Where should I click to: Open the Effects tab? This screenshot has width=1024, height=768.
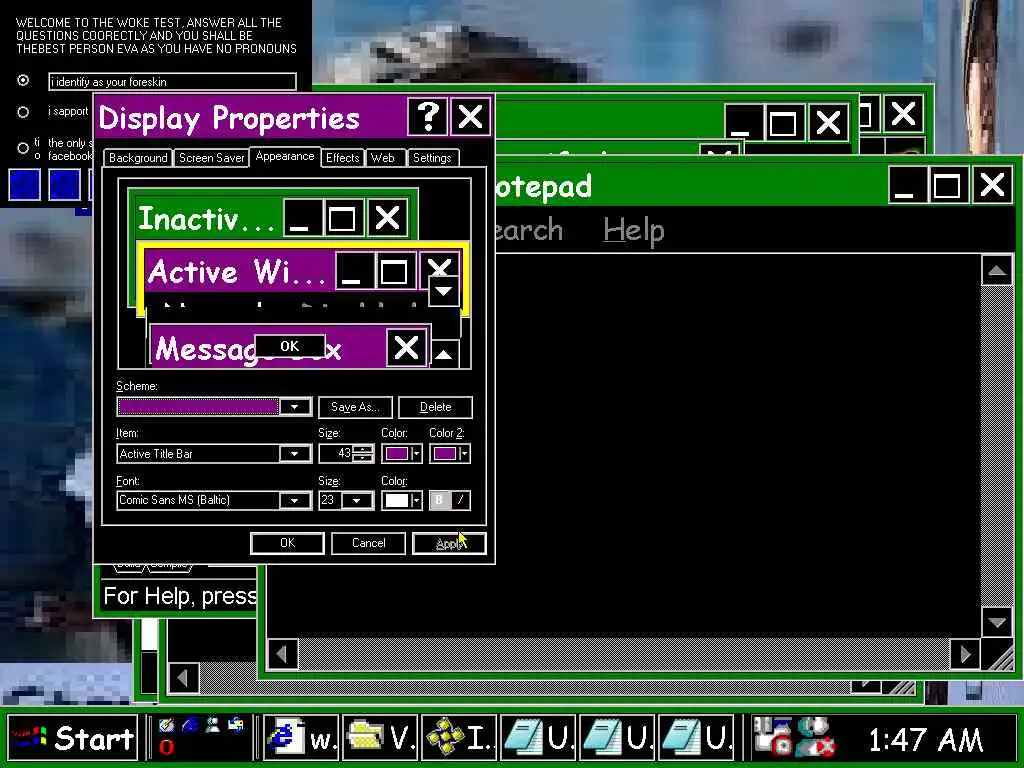tap(342, 158)
